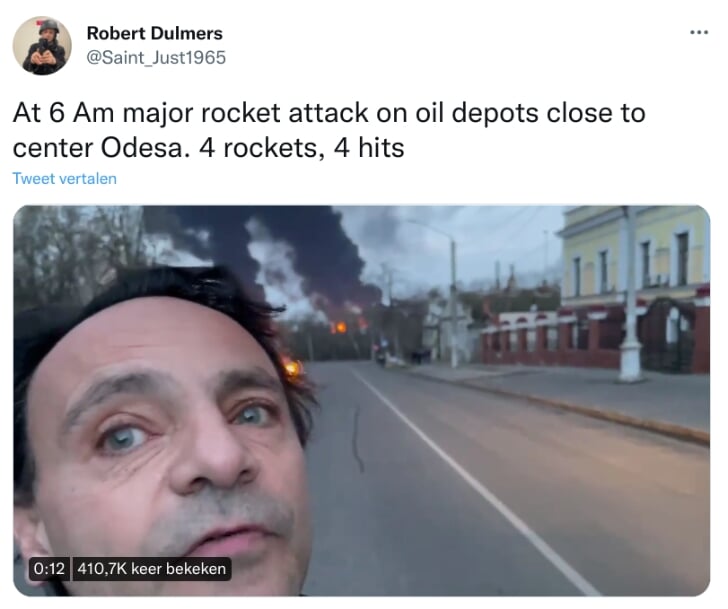The width and height of the screenshot is (728, 609).
Task: Click the Robert Dulmers display name
Action: (155, 33)
